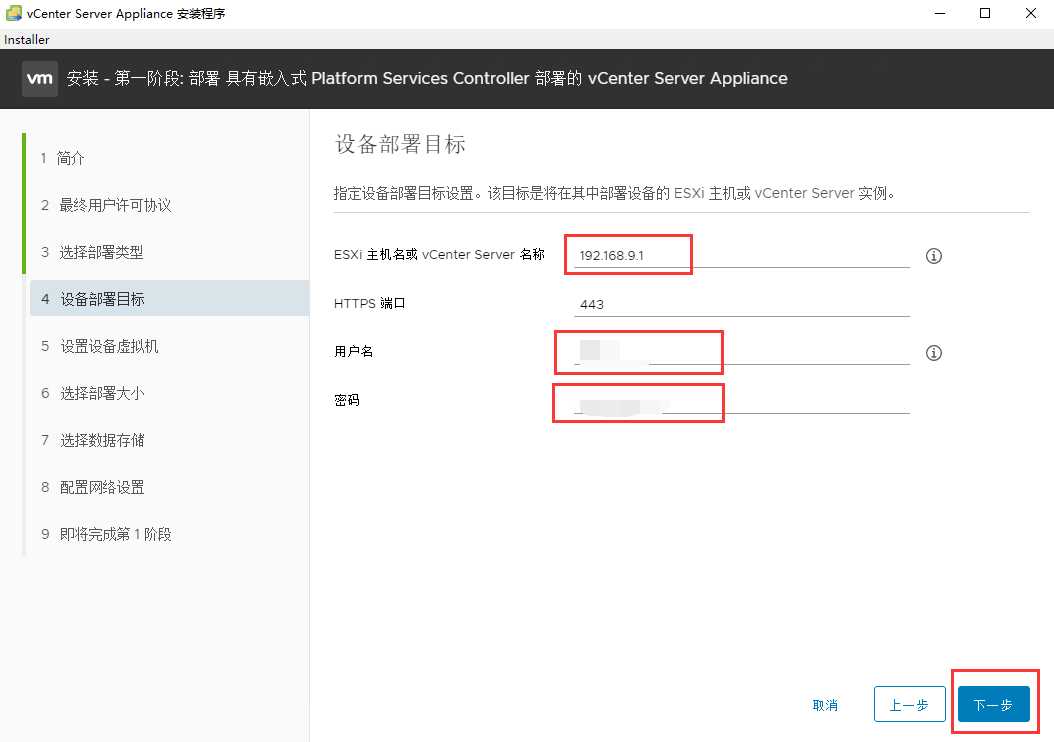Click the 上一步 button

(909, 704)
